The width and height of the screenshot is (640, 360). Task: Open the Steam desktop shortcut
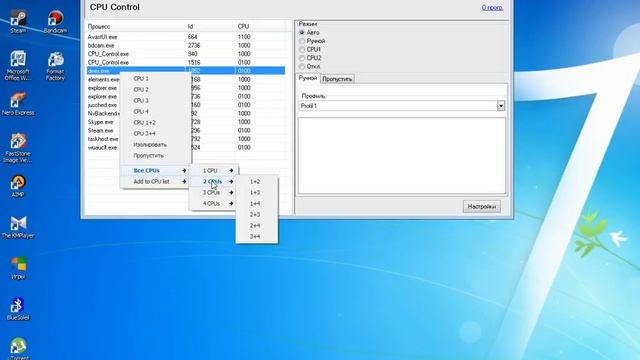click(x=18, y=21)
